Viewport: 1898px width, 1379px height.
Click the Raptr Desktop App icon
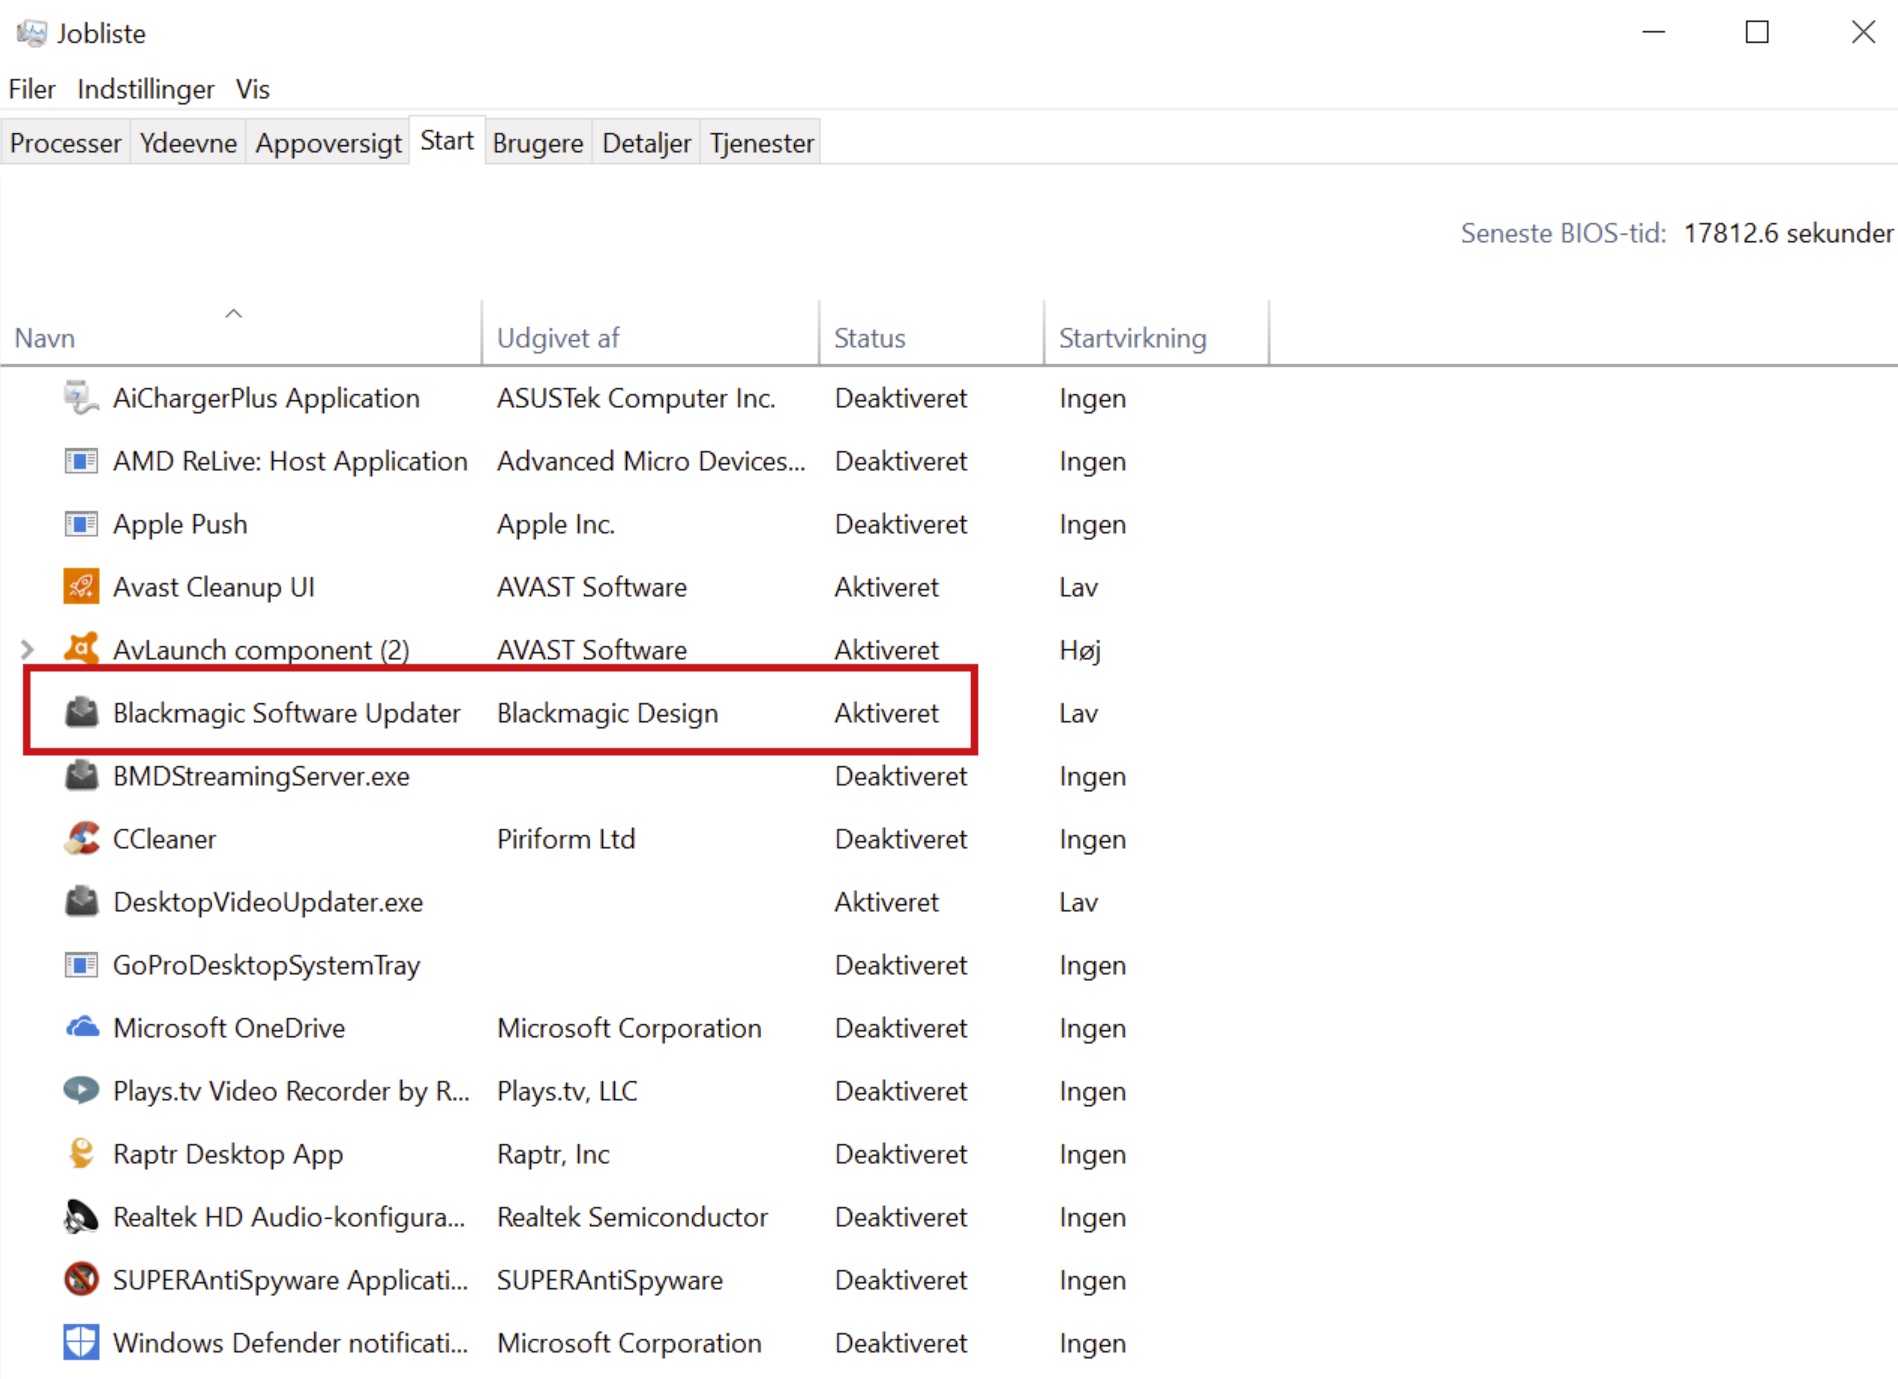(x=81, y=1154)
